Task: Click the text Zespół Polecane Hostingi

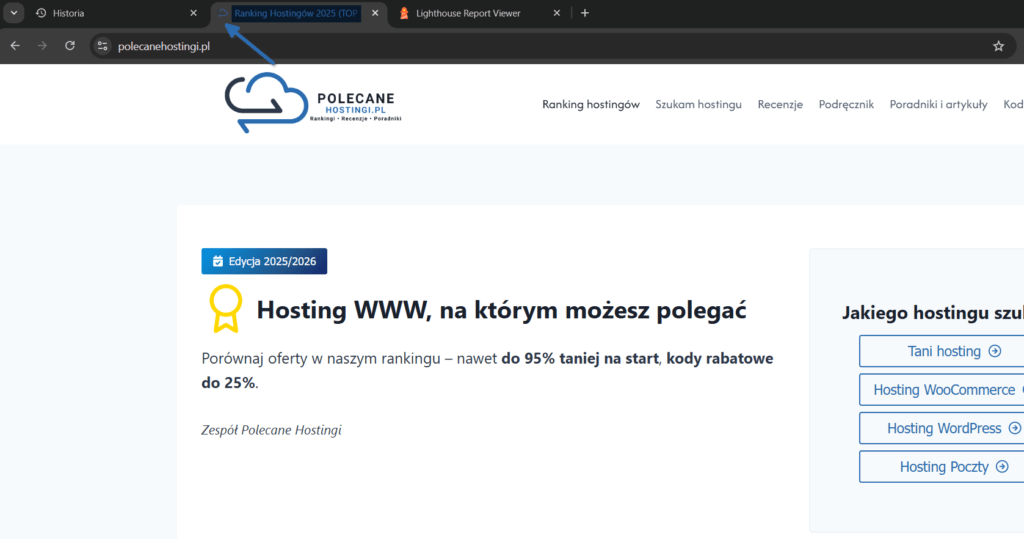Action: [x=271, y=430]
